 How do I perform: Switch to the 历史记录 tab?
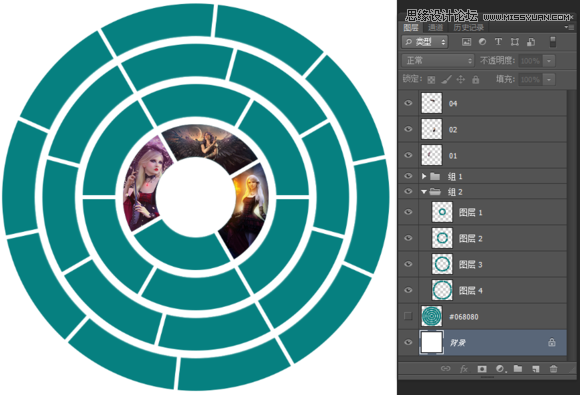pos(469,27)
